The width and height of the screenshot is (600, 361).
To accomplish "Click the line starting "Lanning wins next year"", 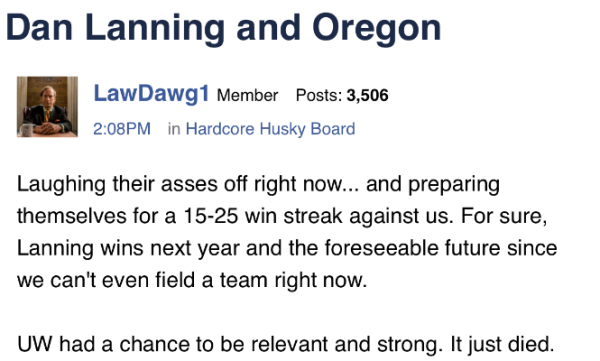I will click(x=287, y=248).
